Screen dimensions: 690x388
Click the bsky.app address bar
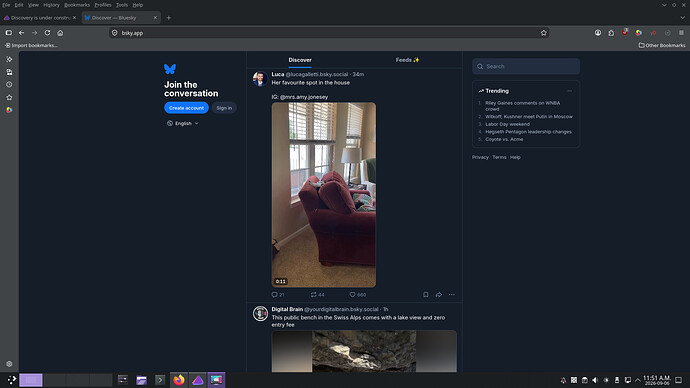click(328, 33)
